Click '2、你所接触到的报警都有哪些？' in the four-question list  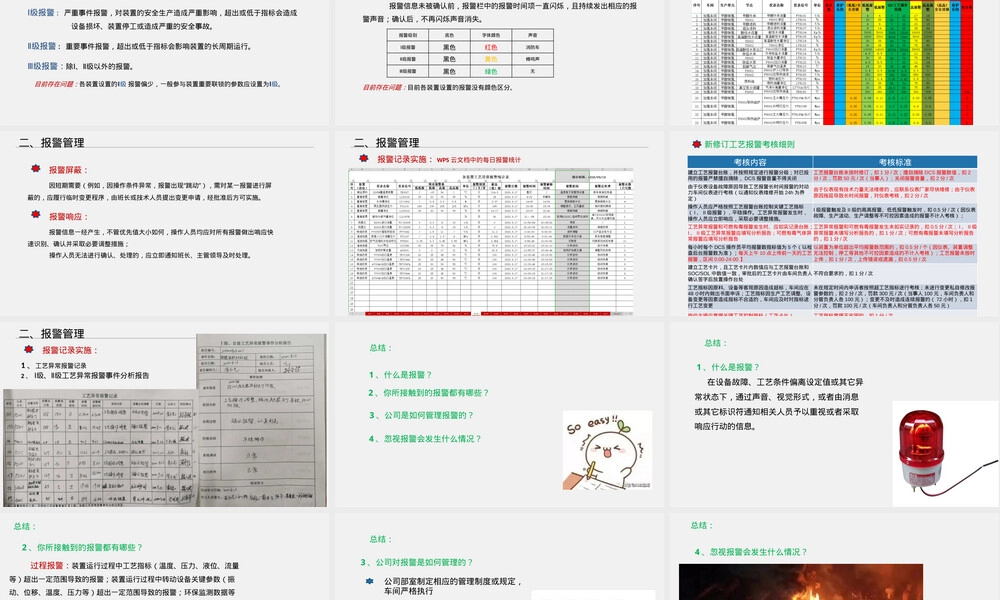[x=429, y=393]
